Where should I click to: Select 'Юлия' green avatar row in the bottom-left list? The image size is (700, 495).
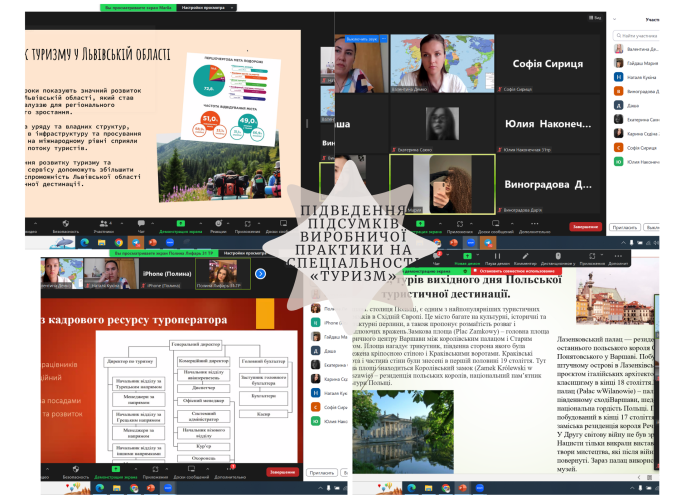(329, 421)
